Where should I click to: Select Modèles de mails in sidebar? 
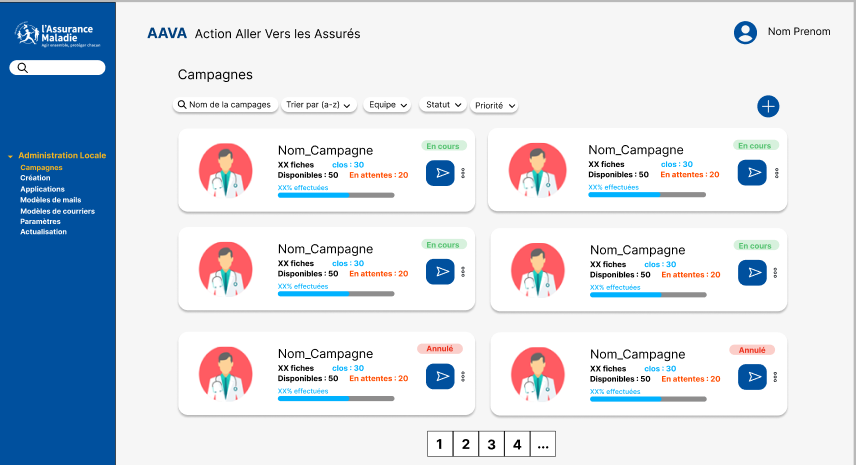[x=51, y=200]
